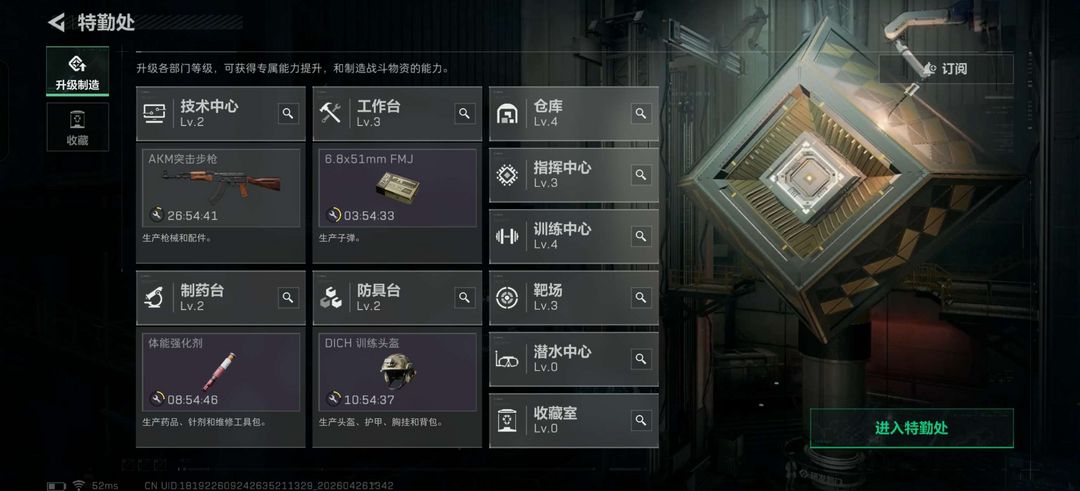Select the AKM突击步枪 production item
This screenshot has height=491, width=1080.
point(221,188)
